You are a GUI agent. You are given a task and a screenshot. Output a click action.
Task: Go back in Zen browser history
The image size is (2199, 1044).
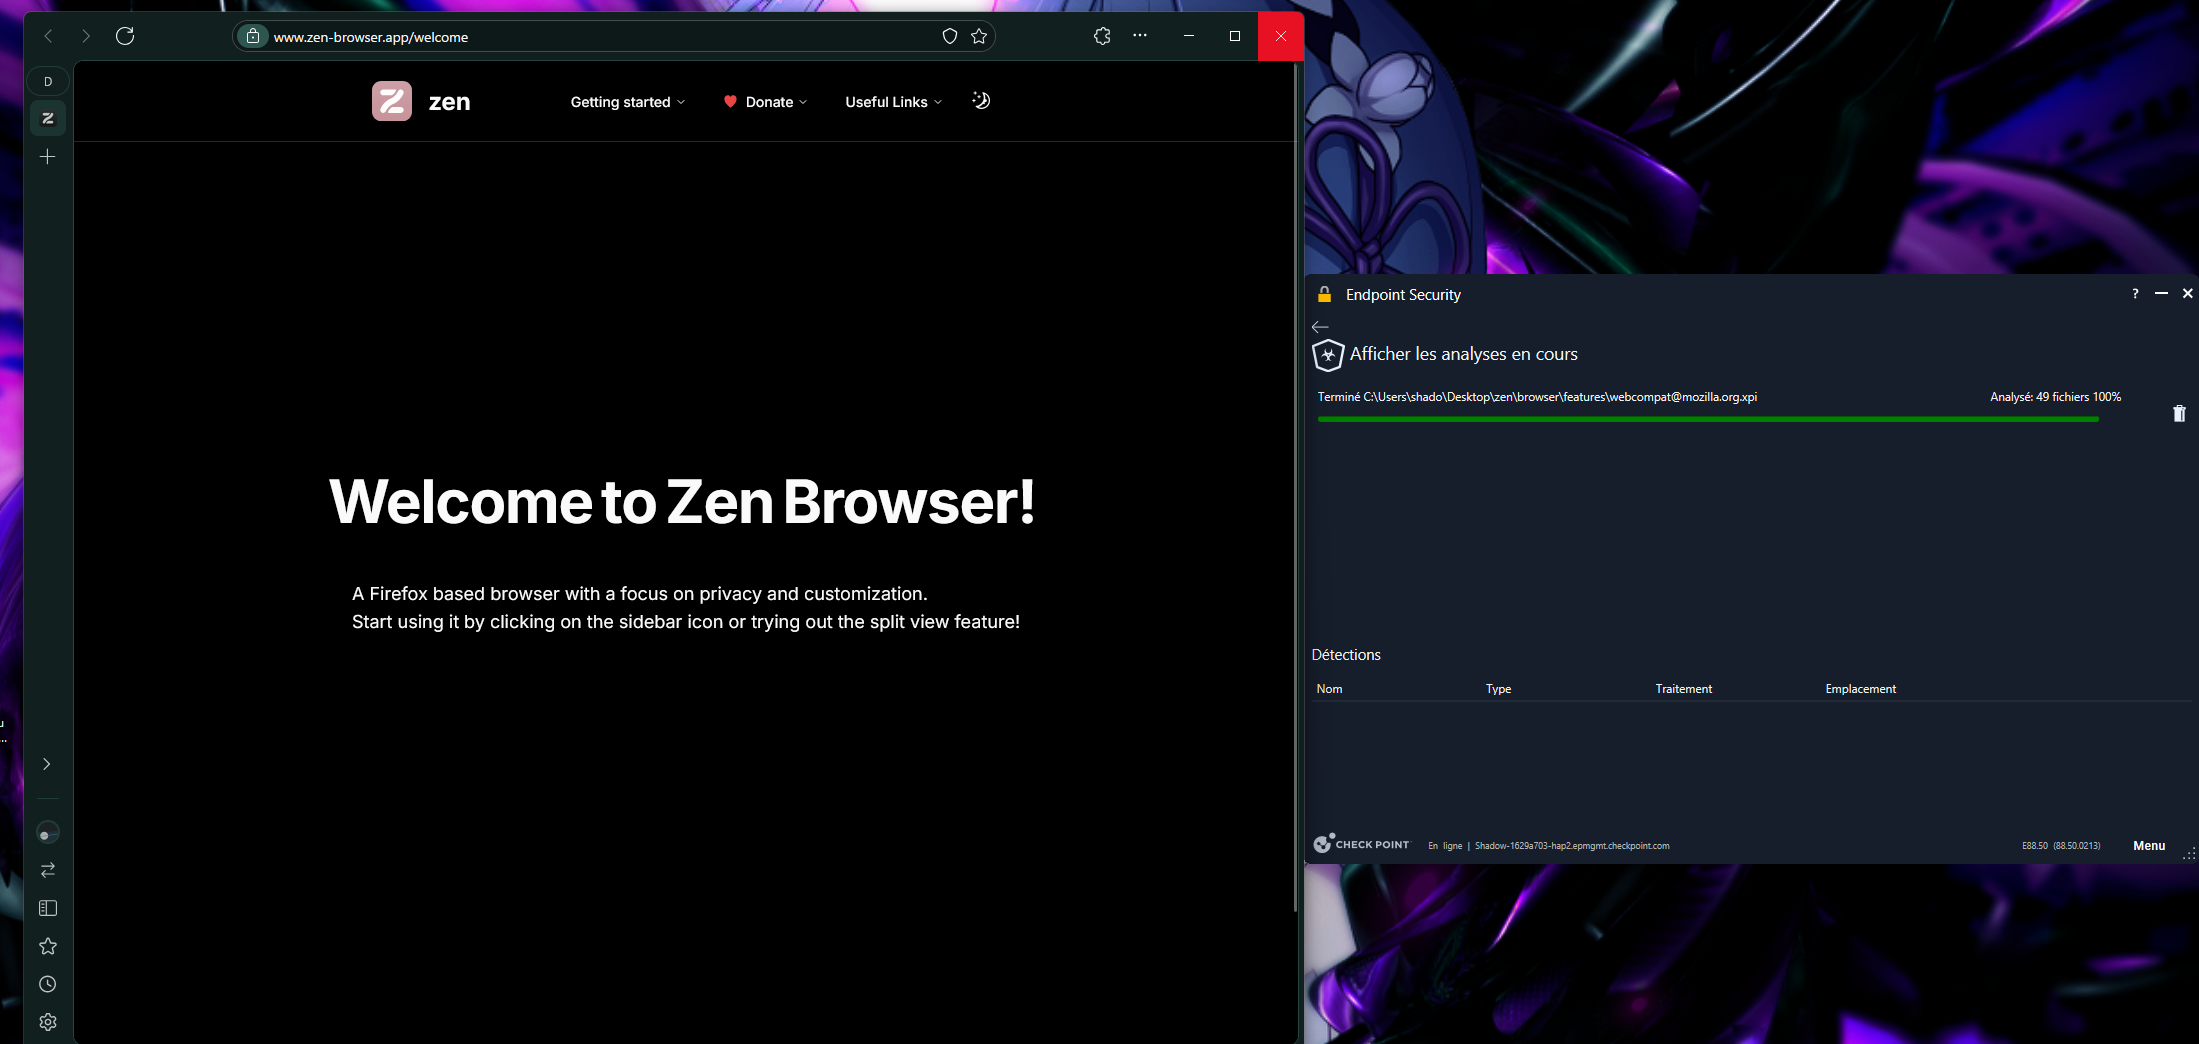coord(48,36)
